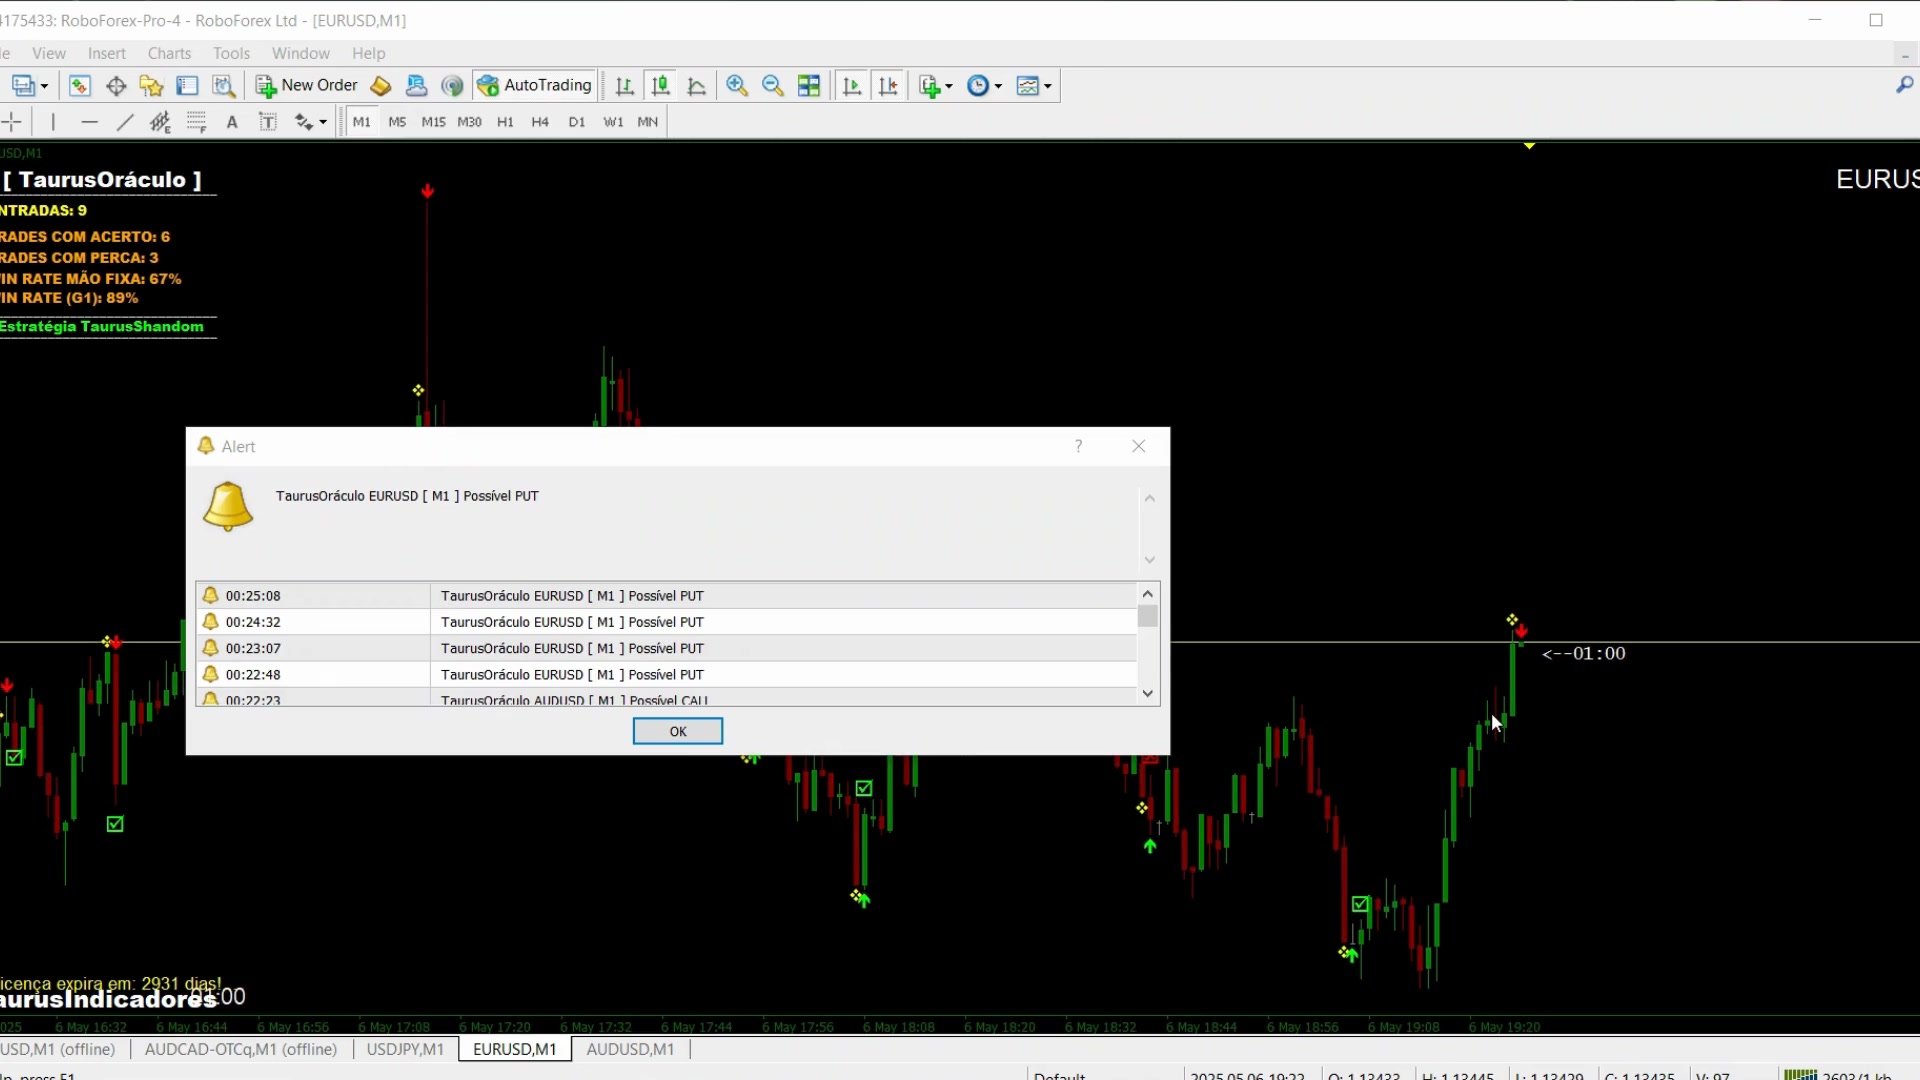Image resolution: width=1920 pixels, height=1080 pixels.
Task: Select the 00:23:07 alert row
Action: (x=666, y=649)
